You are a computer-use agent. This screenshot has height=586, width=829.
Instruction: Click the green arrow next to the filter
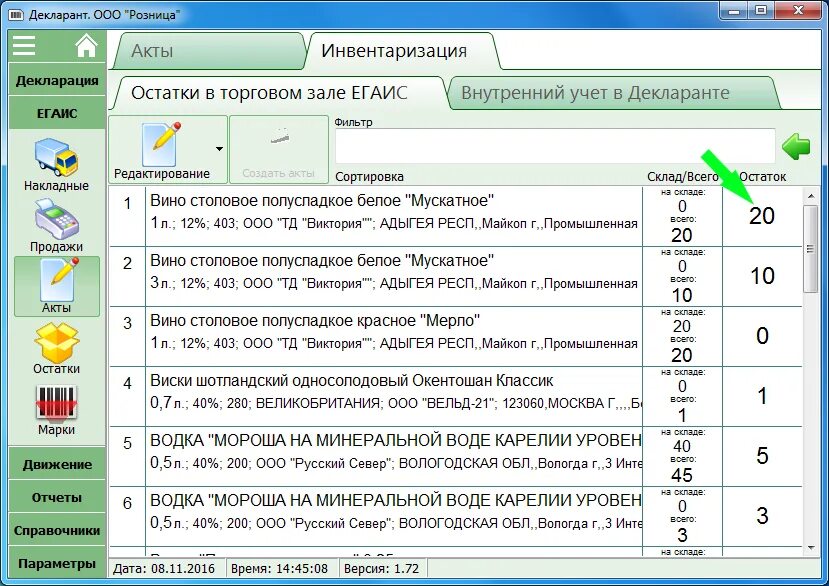pyautogui.click(x=796, y=146)
